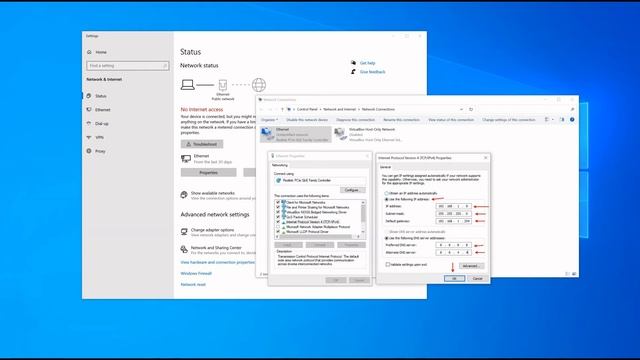Click the Alternate DNS server field

click(x=454, y=253)
